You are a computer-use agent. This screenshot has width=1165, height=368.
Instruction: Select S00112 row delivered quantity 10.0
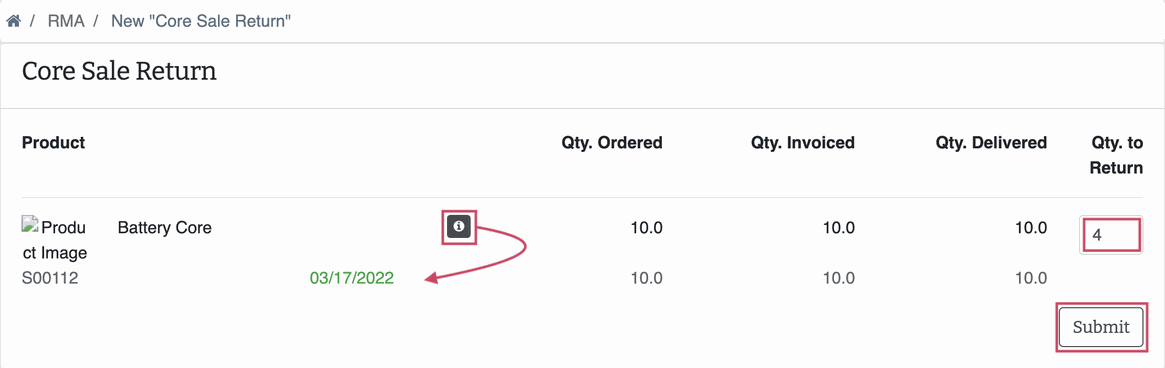tap(1031, 279)
